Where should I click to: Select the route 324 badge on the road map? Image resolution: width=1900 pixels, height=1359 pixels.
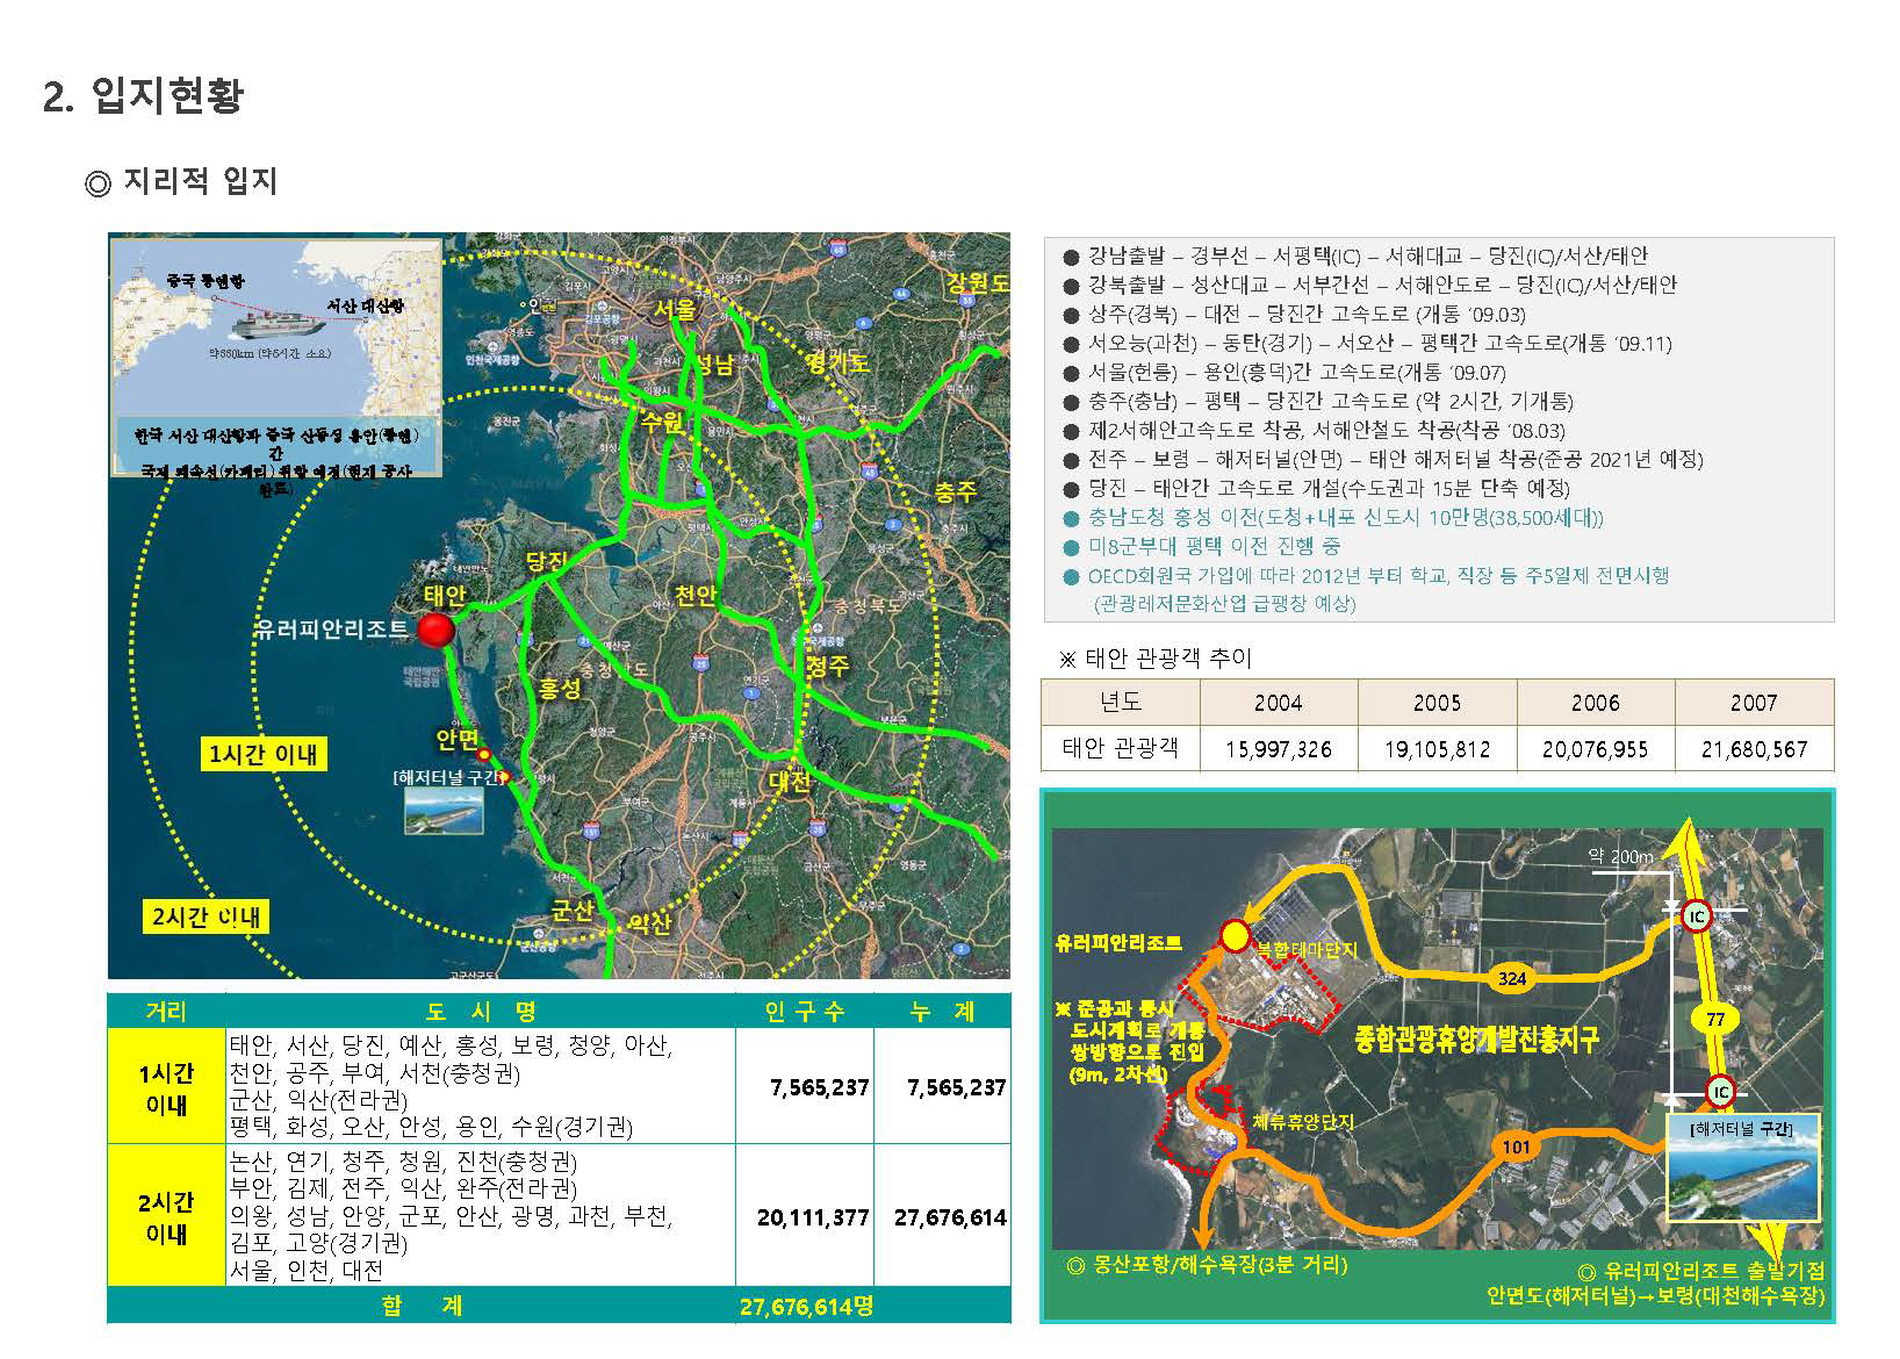point(1511,978)
